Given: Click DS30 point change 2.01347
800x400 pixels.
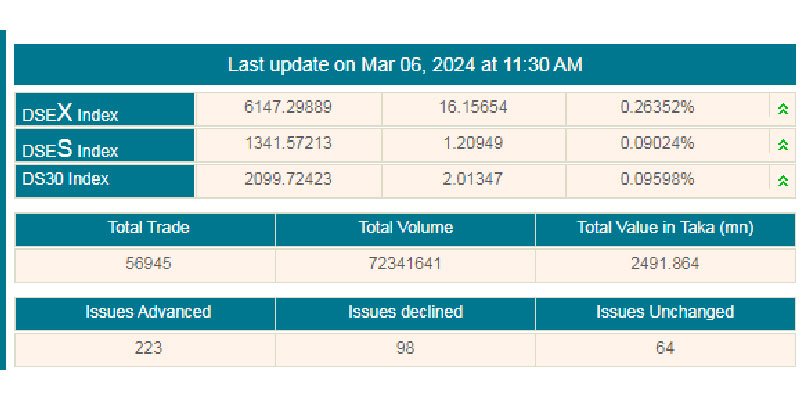Looking at the screenshot, I should [474, 179].
